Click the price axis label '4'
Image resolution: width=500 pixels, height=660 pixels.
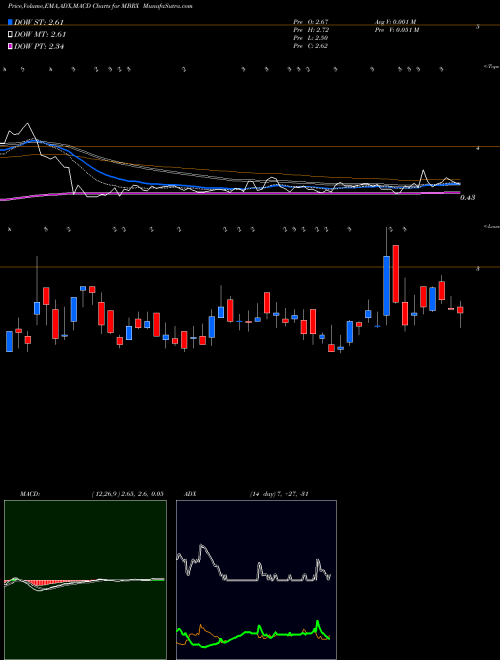478,148
